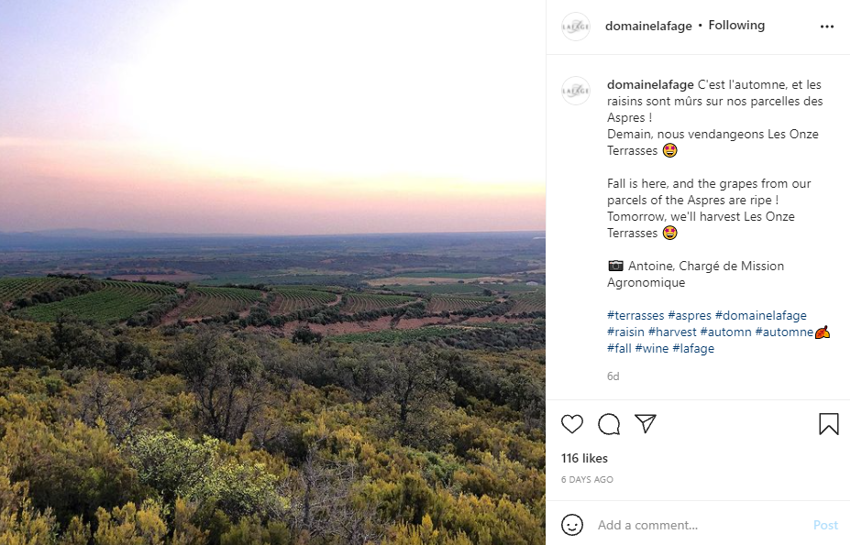Open comments via speech bubble icon
850x545 pixels.
tap(609, 424)
